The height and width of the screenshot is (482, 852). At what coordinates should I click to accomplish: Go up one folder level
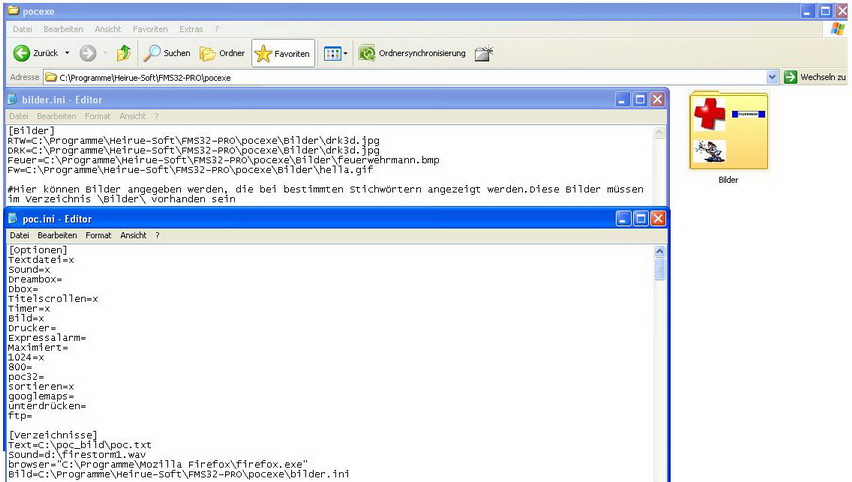click(124, 53)
